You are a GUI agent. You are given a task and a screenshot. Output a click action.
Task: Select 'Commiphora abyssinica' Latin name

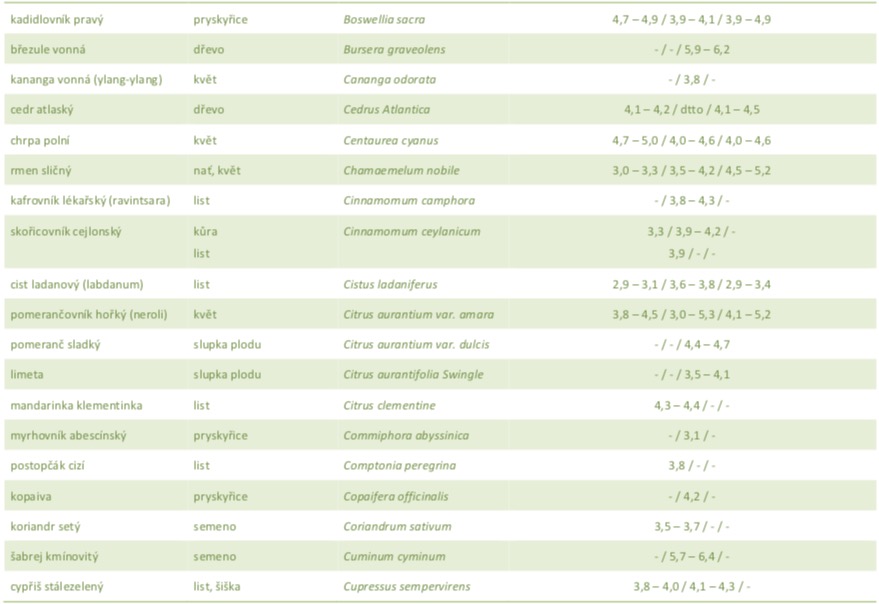406,436
